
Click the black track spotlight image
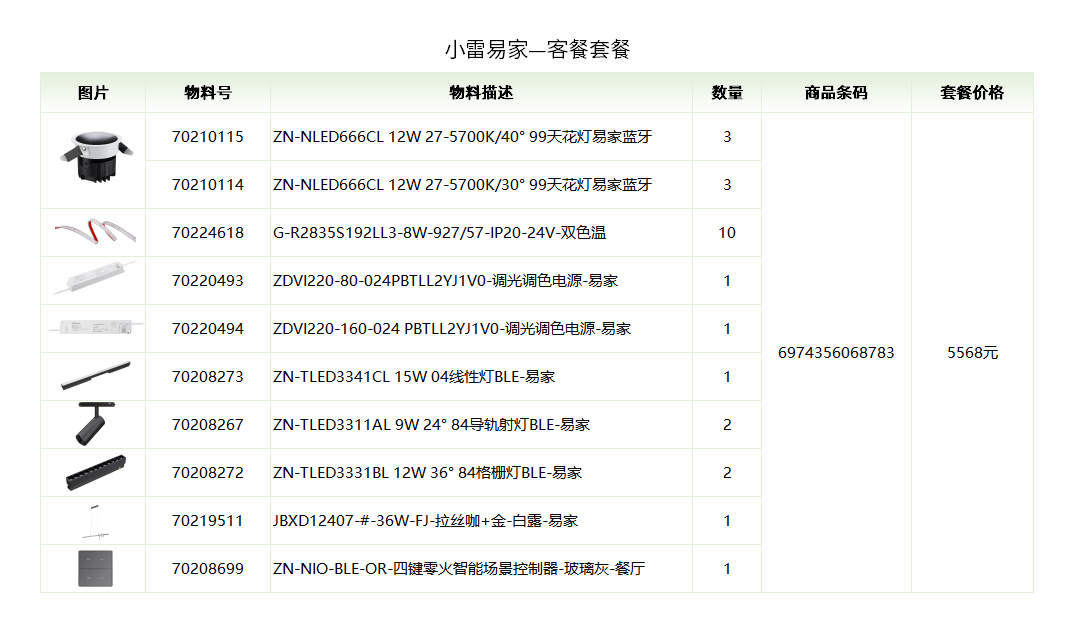click(90, 424)
